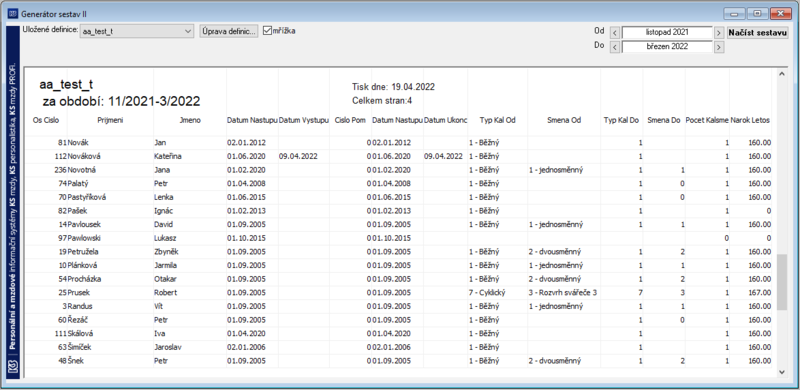Maximize the Generátor sestav window

click(758, 13)
